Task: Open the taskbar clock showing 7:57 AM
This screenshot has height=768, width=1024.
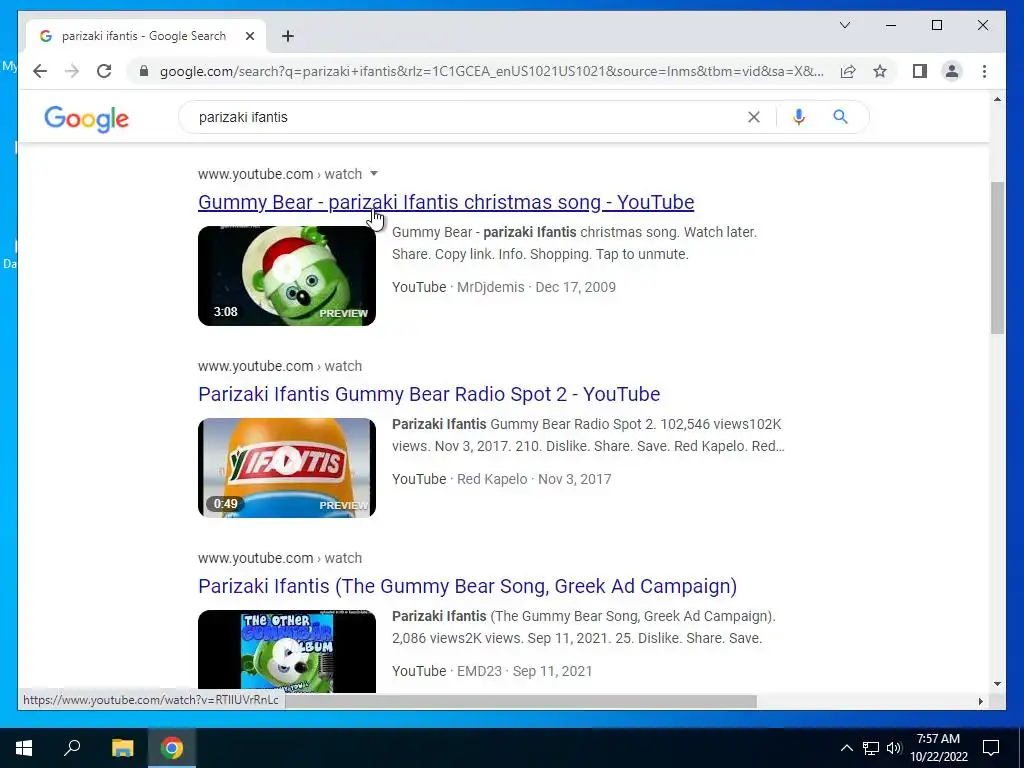Action: [x=938, y=748]
